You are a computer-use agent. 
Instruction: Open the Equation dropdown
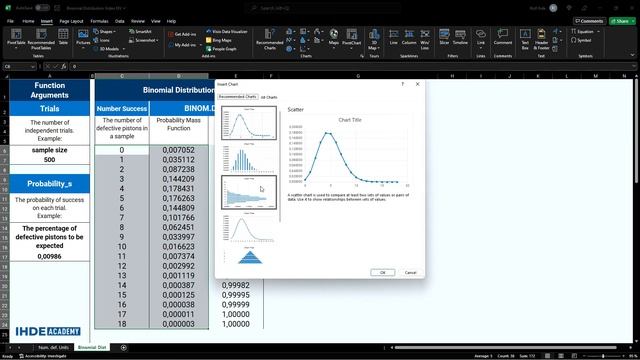click(586, 31)
